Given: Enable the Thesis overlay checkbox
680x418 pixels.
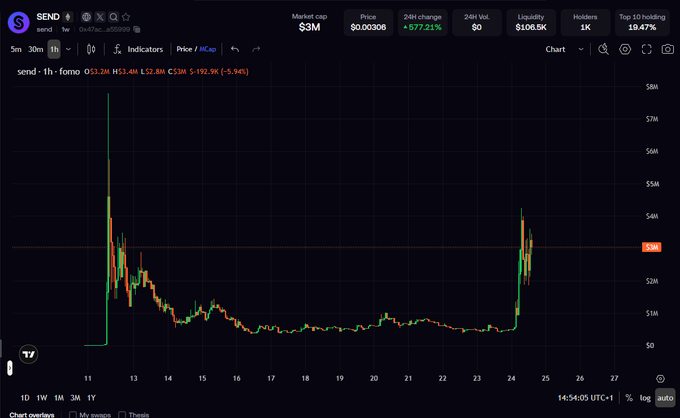Looking at the screenshot, I should (122, 415).
